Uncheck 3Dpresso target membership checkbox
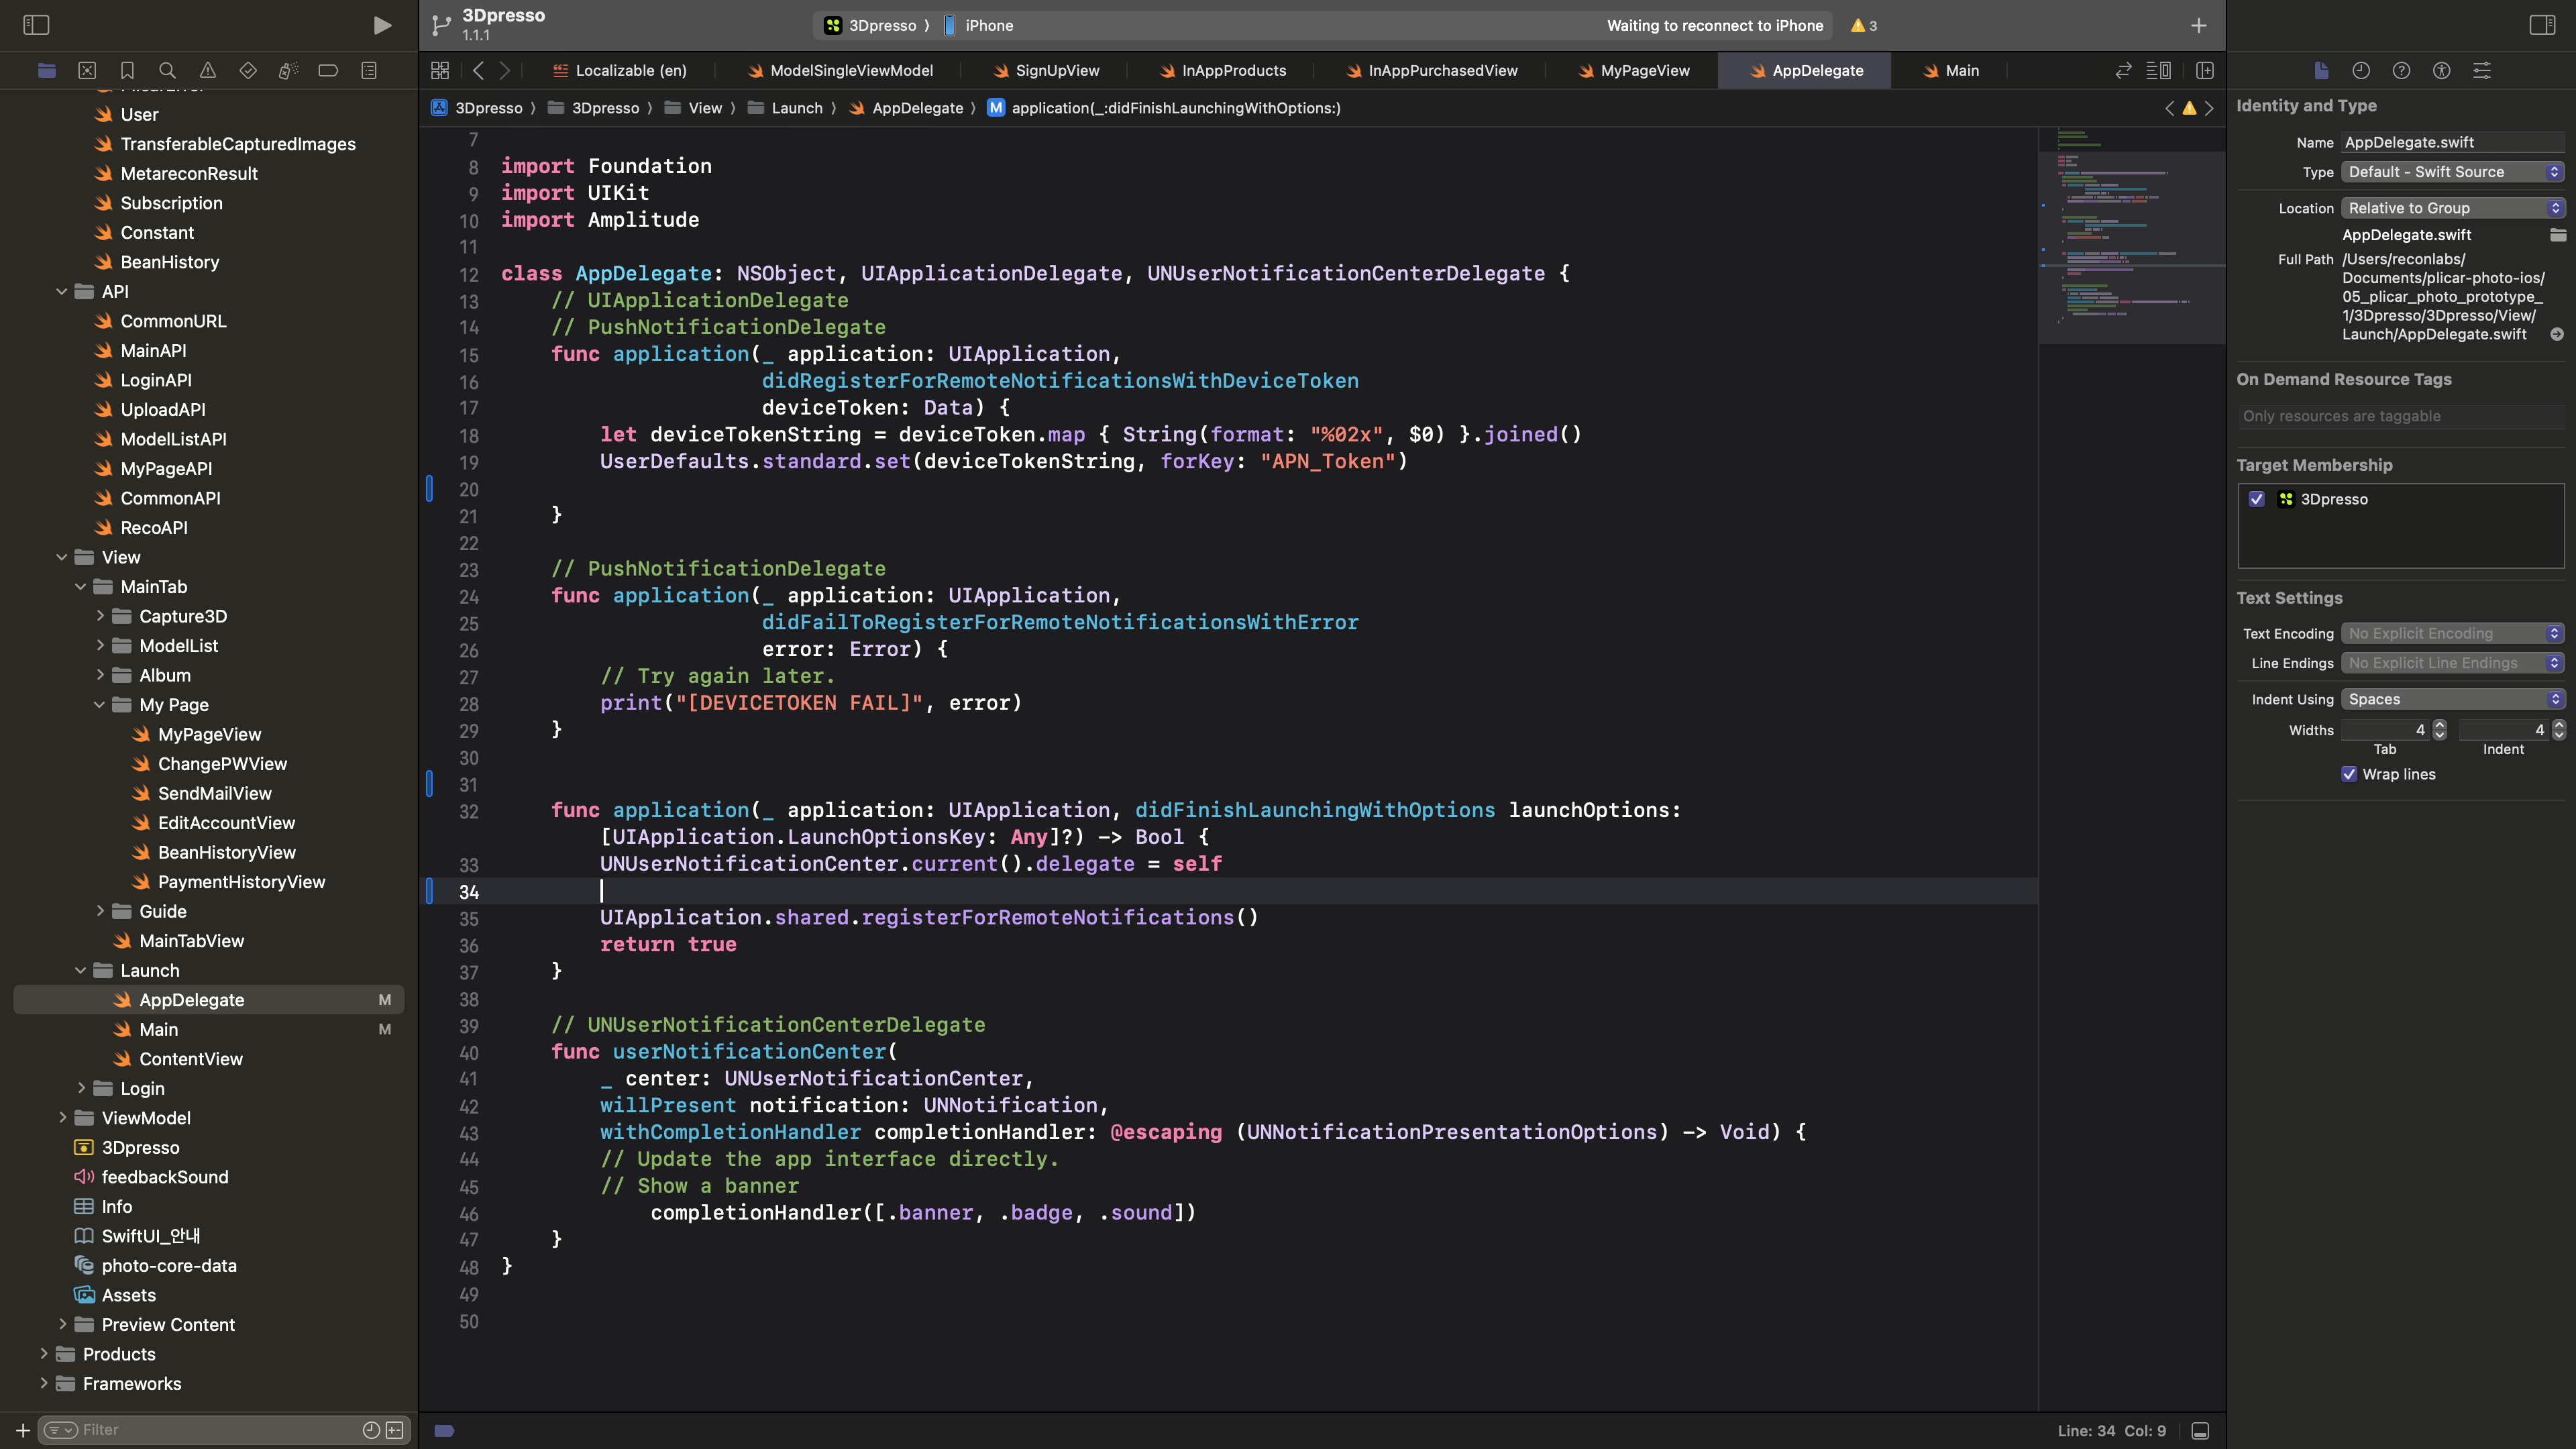Screen dimensions: 2576x1449 point(2257,499)
